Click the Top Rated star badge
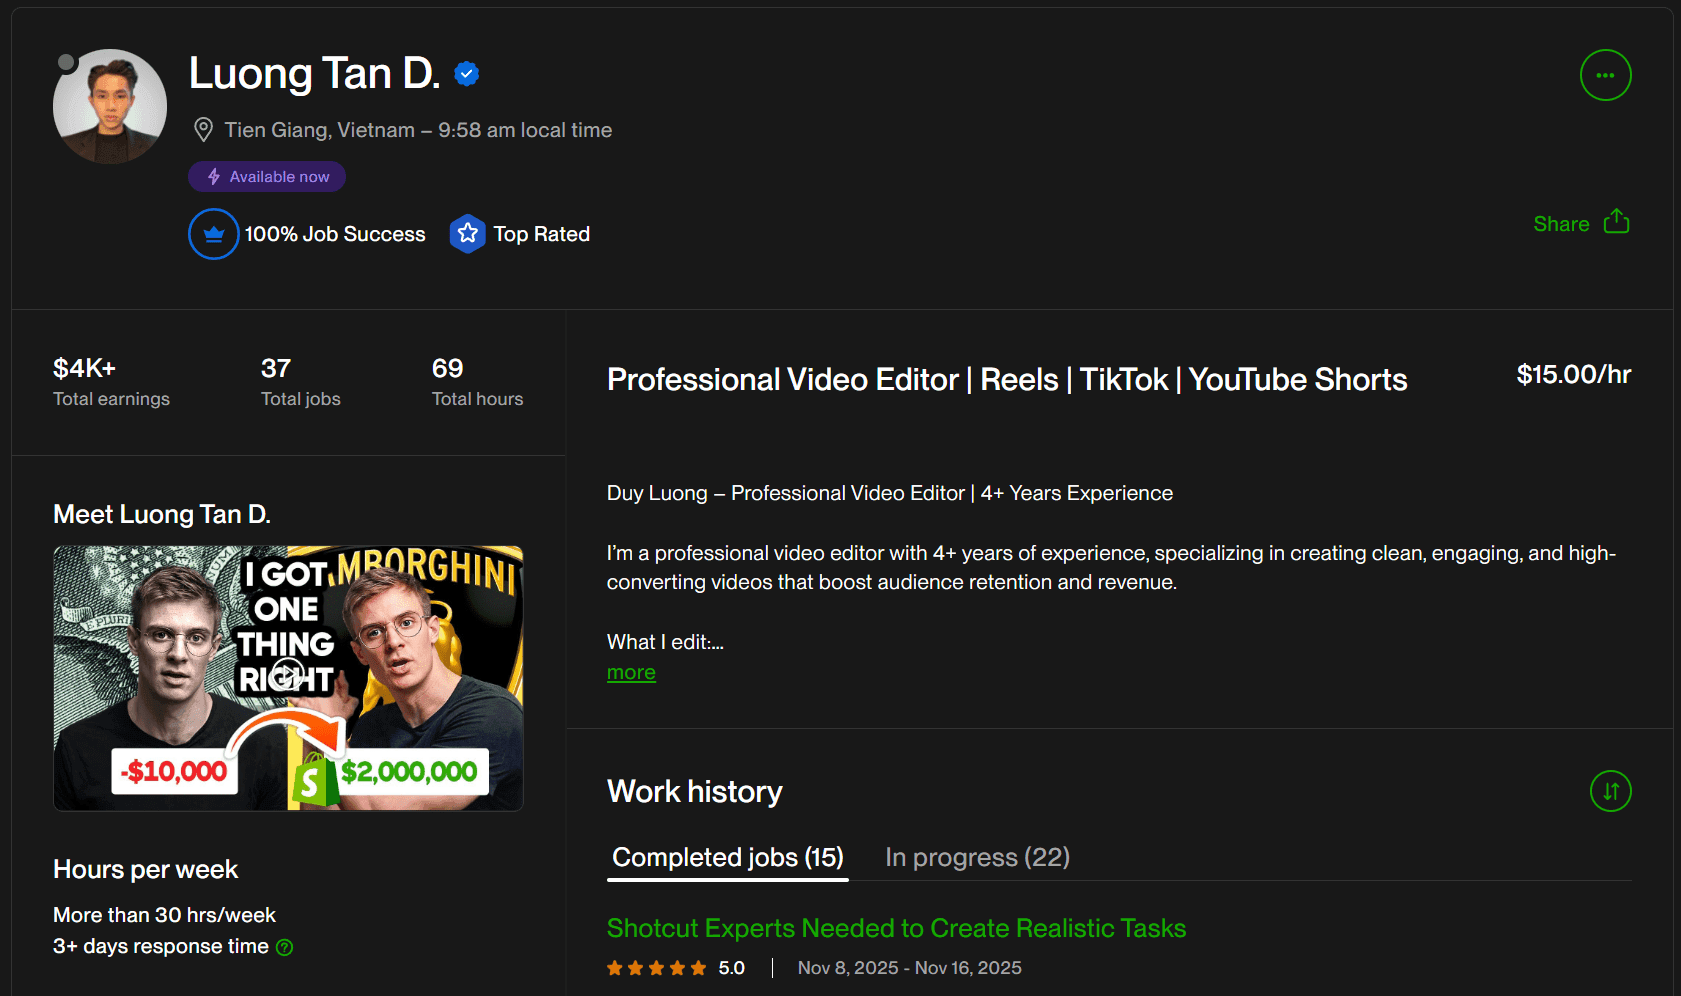Image resolution: width=1681 pixels, height=996 pixels. (467, 234)
